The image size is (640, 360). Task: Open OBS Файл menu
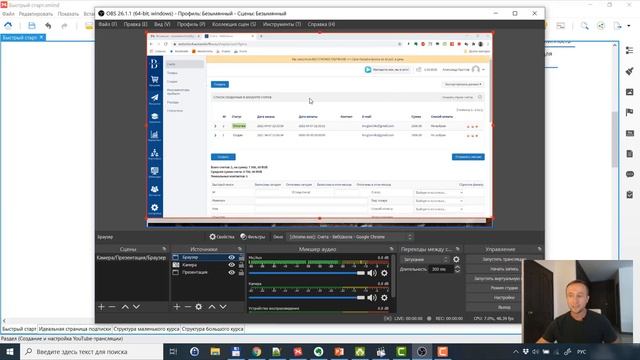[x=107, y=24]
